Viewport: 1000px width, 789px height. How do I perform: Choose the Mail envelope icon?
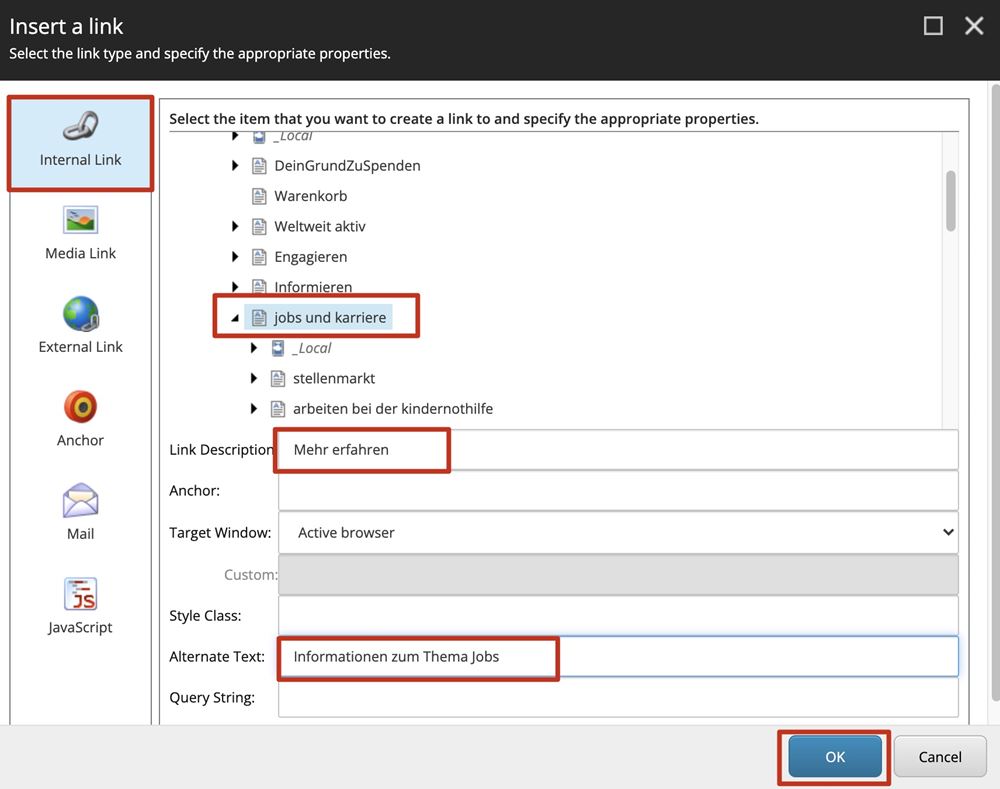[x=80, y=500]
